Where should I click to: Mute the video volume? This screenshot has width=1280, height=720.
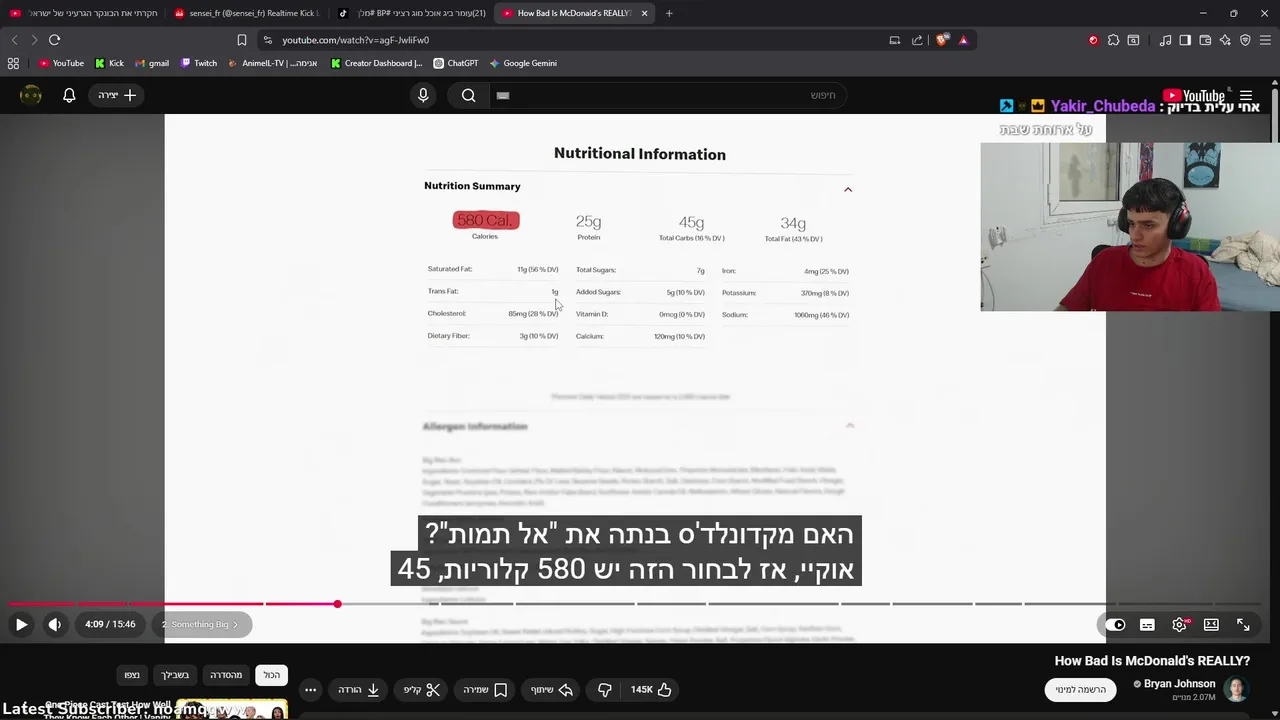tap(55, 625)
